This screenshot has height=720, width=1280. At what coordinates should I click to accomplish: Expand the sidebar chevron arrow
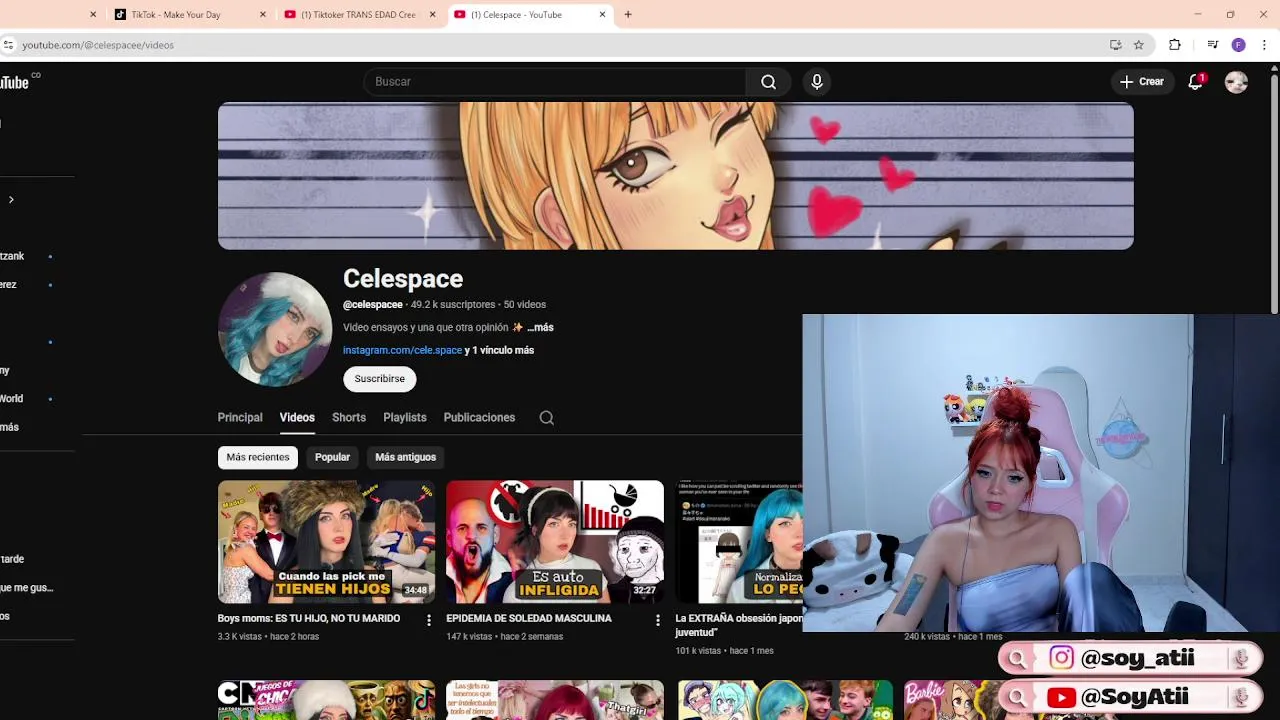point(11,200)
